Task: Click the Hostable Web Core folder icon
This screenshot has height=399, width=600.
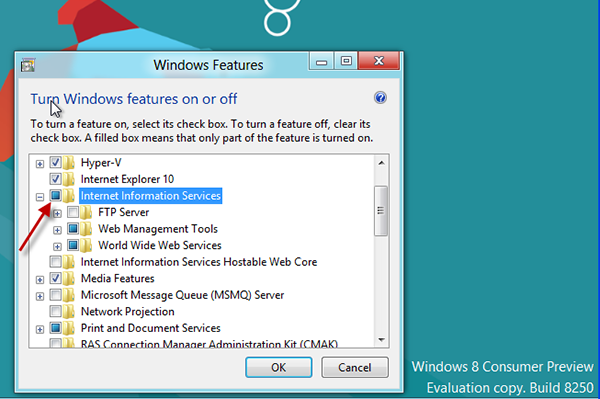Action: [x=69, y=262]
